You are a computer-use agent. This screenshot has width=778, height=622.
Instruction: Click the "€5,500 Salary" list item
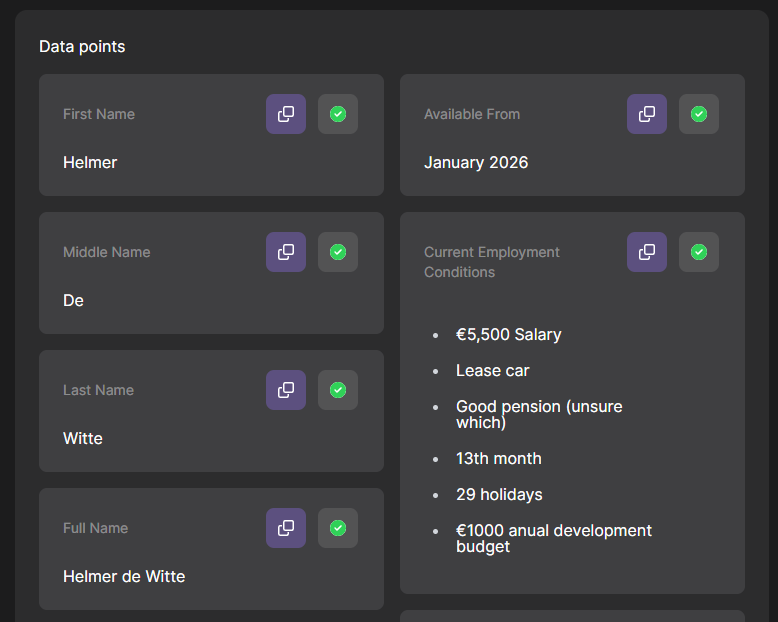[x=508, y=334]
